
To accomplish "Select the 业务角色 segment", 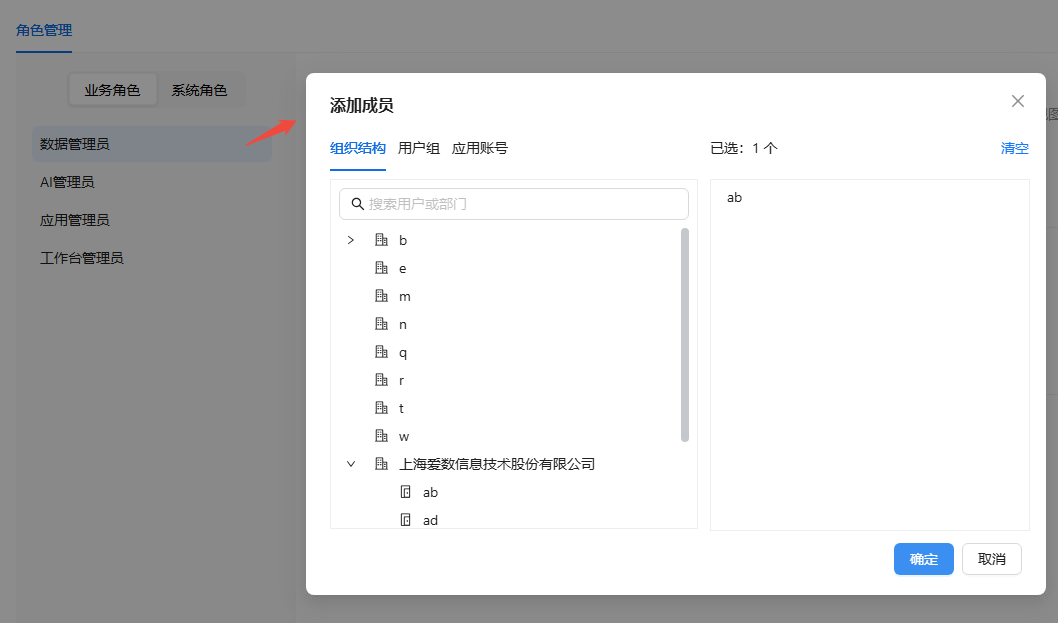I will pyautogui.click(x=112, y=90).
